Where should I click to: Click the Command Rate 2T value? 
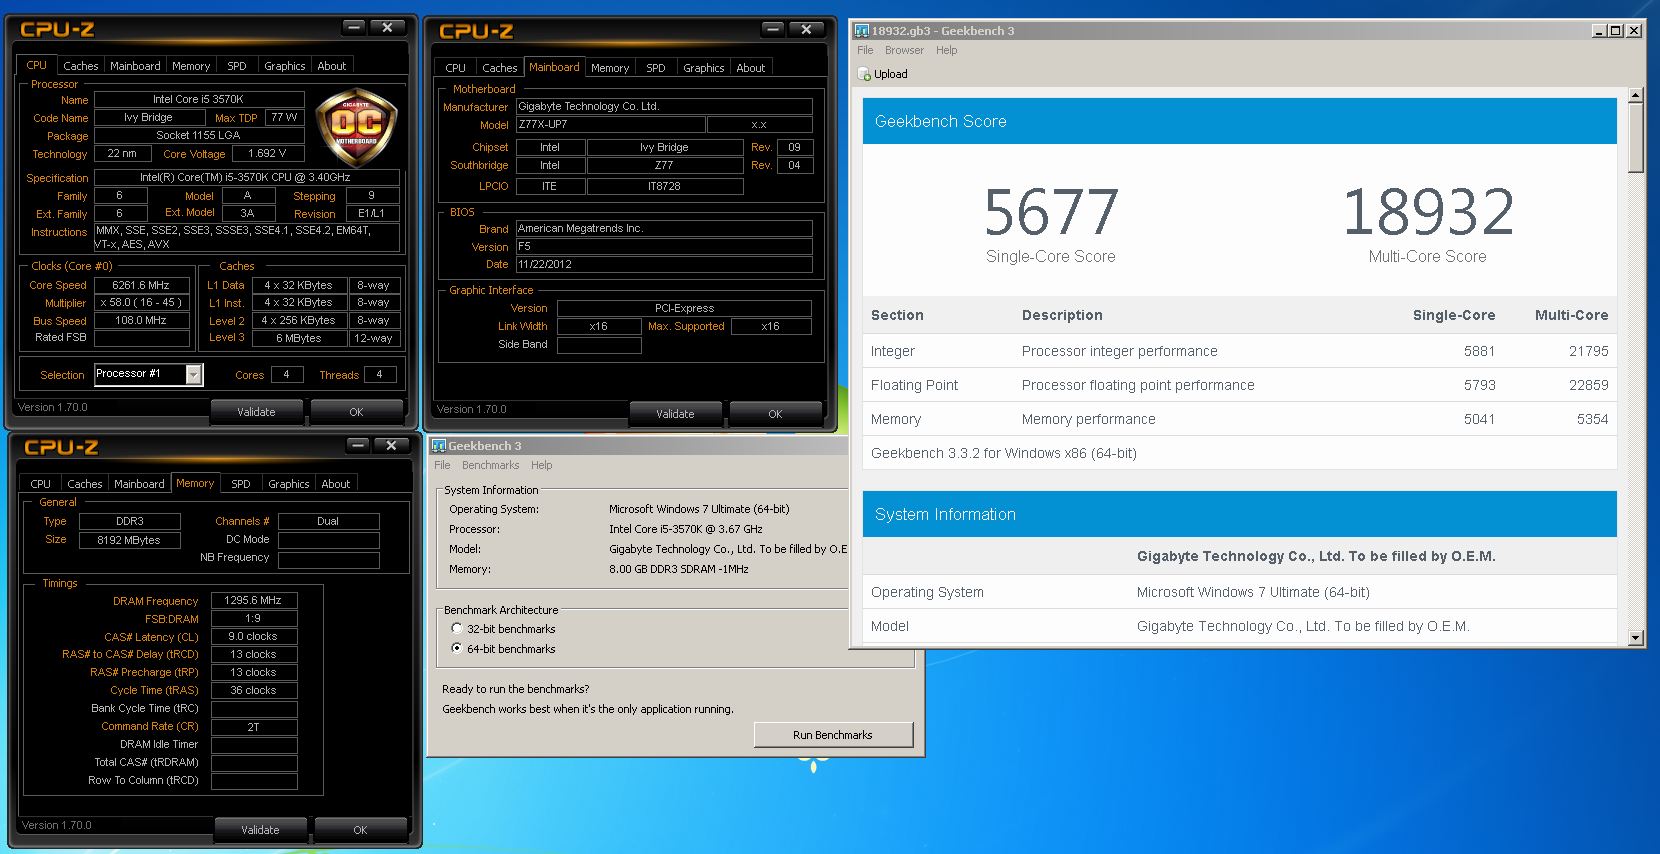point(254,727)
